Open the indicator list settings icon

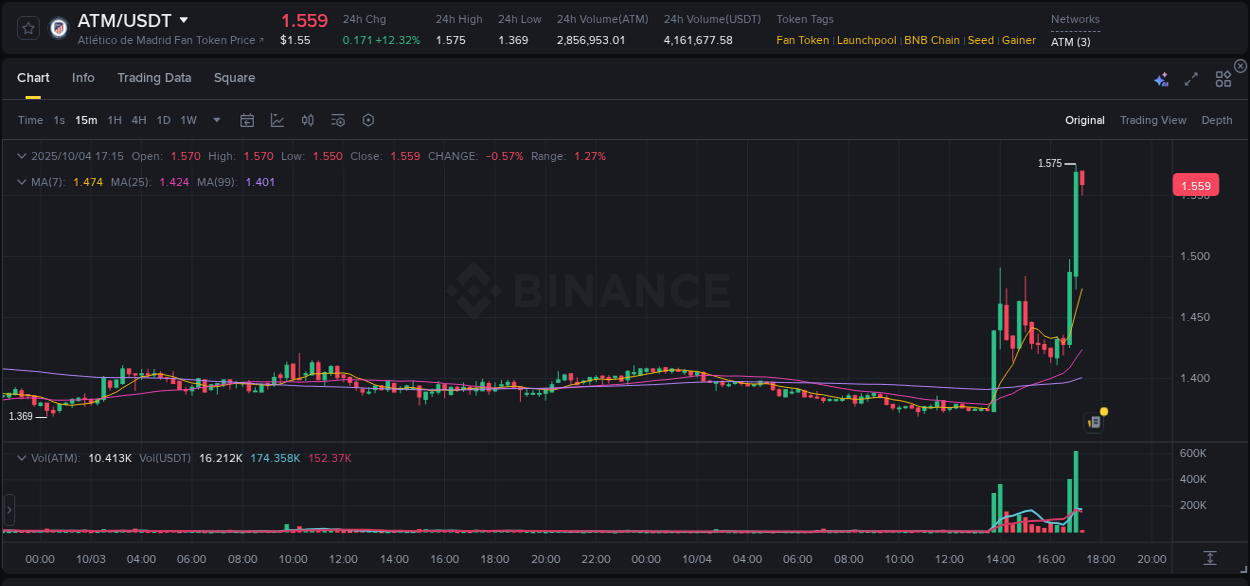tap(337, 119)
